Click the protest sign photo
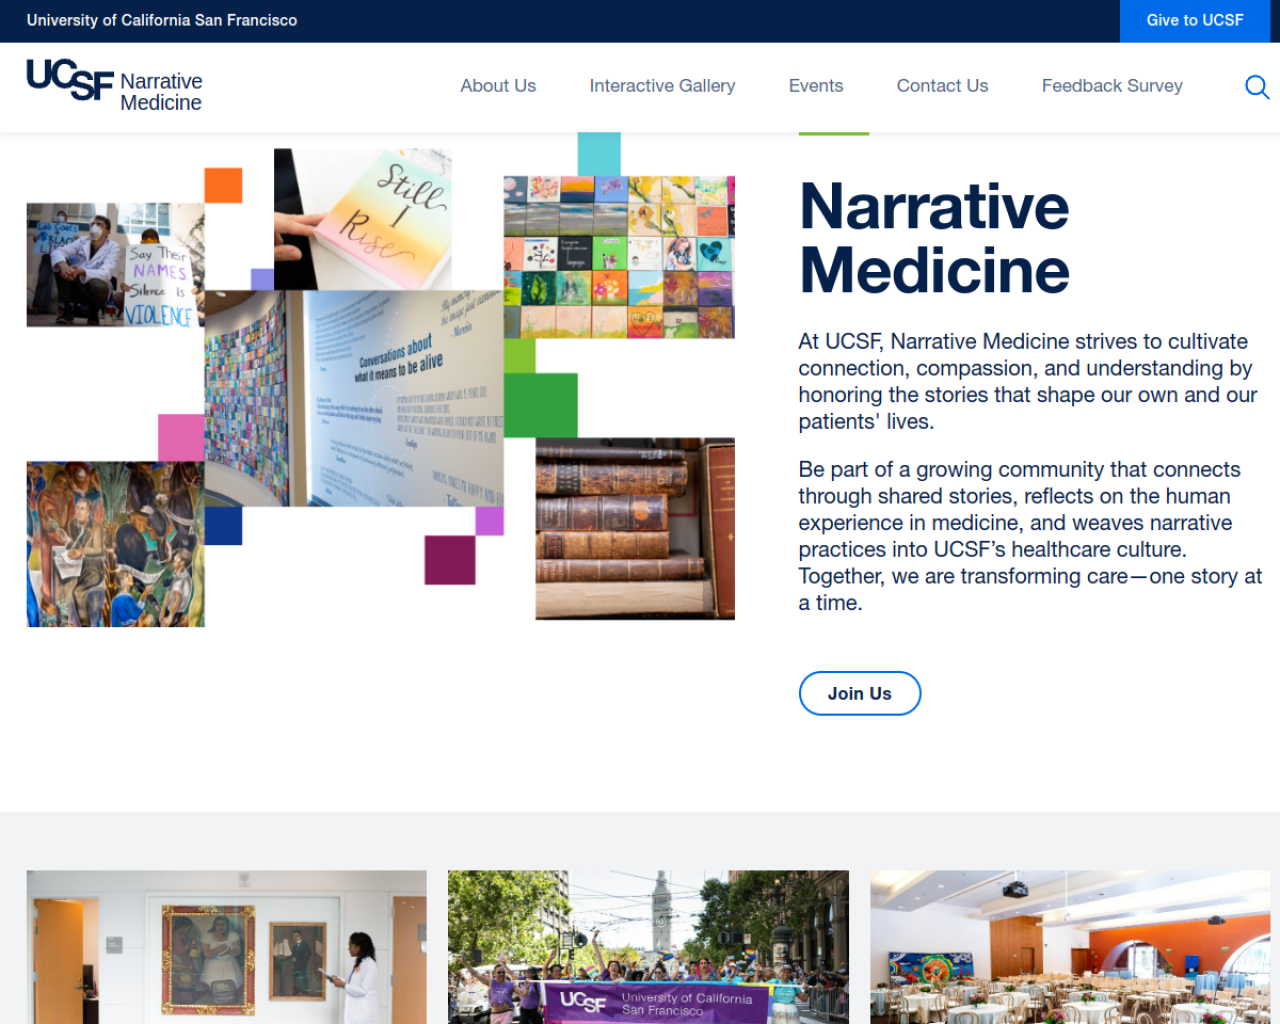Viewport: 1280px width, 1024px height. pyautogui.click(x=115, y=265)
